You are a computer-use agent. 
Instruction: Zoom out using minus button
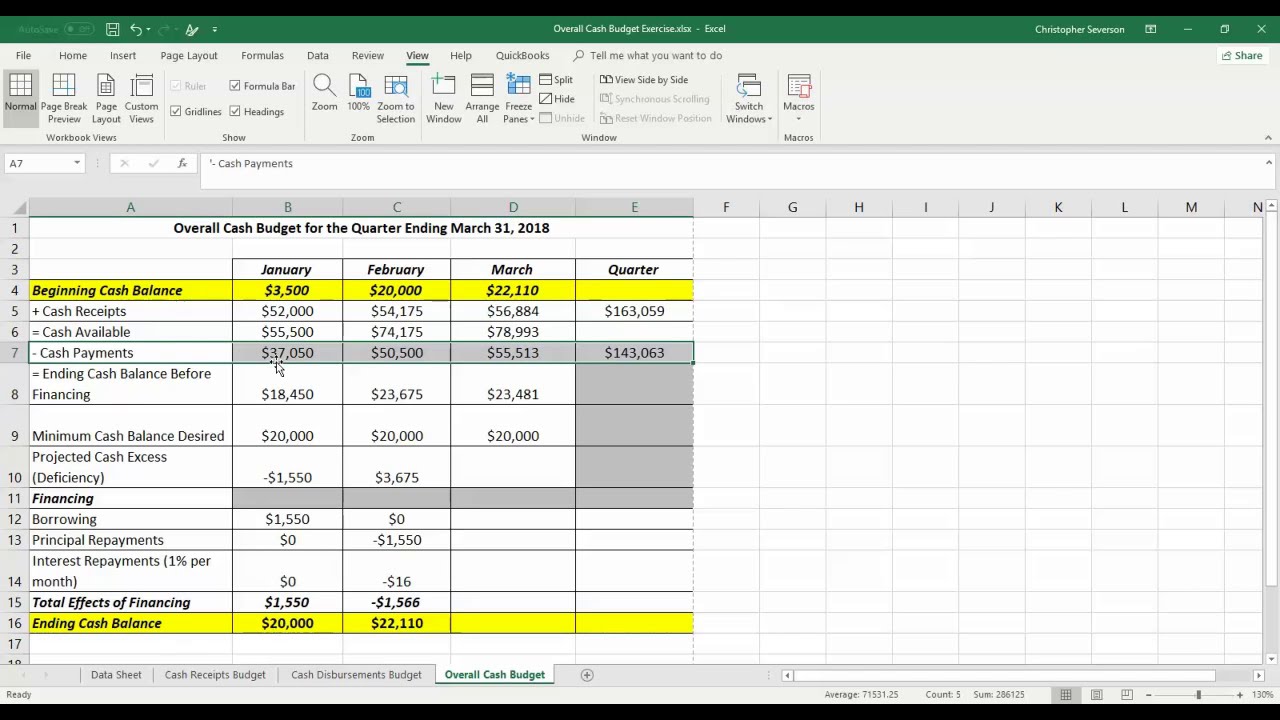pos(1148,695)
